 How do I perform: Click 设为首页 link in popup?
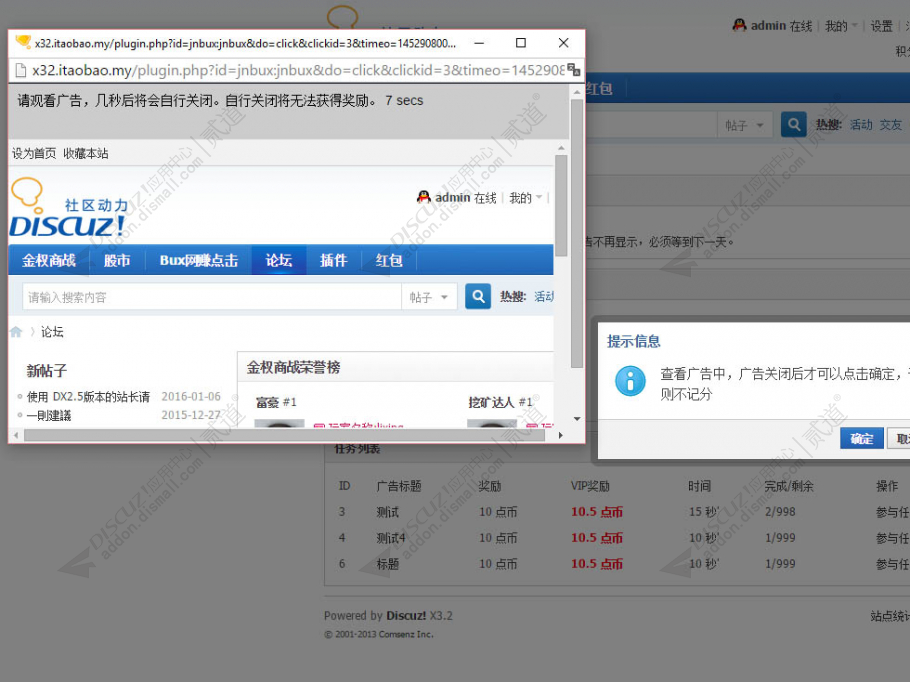click(34, 153)
